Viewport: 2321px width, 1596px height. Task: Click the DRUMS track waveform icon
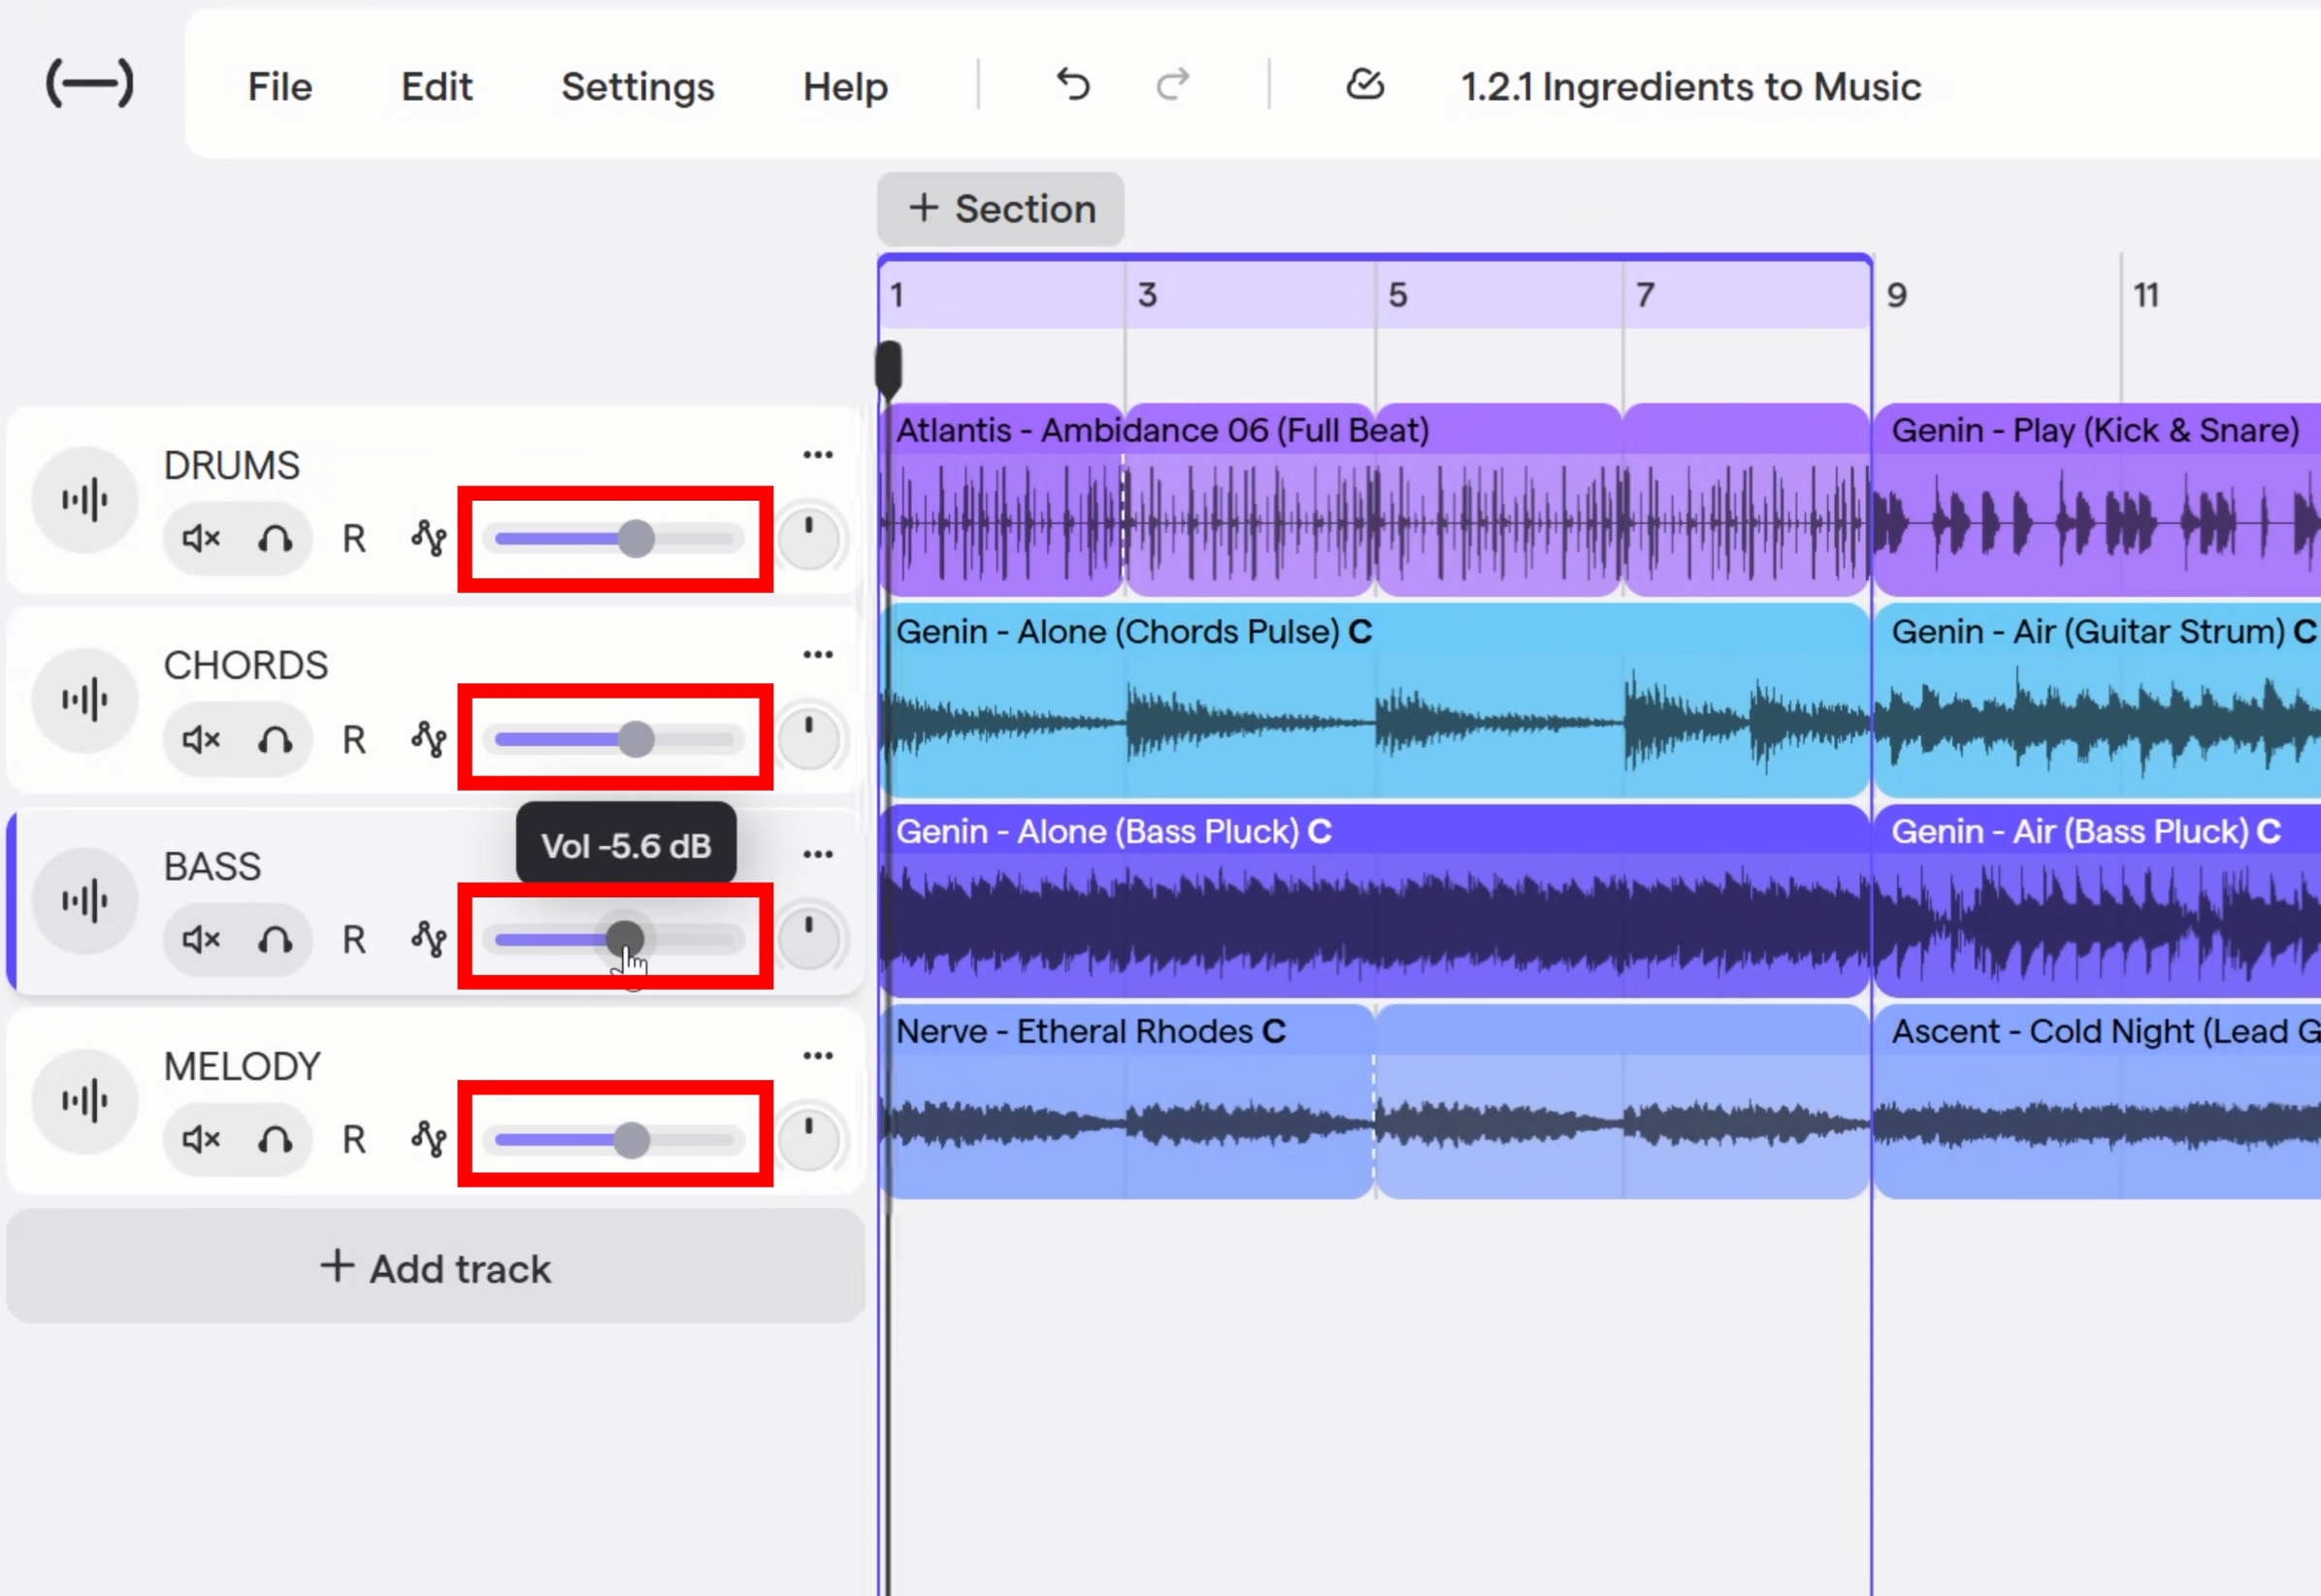(85, 499)
